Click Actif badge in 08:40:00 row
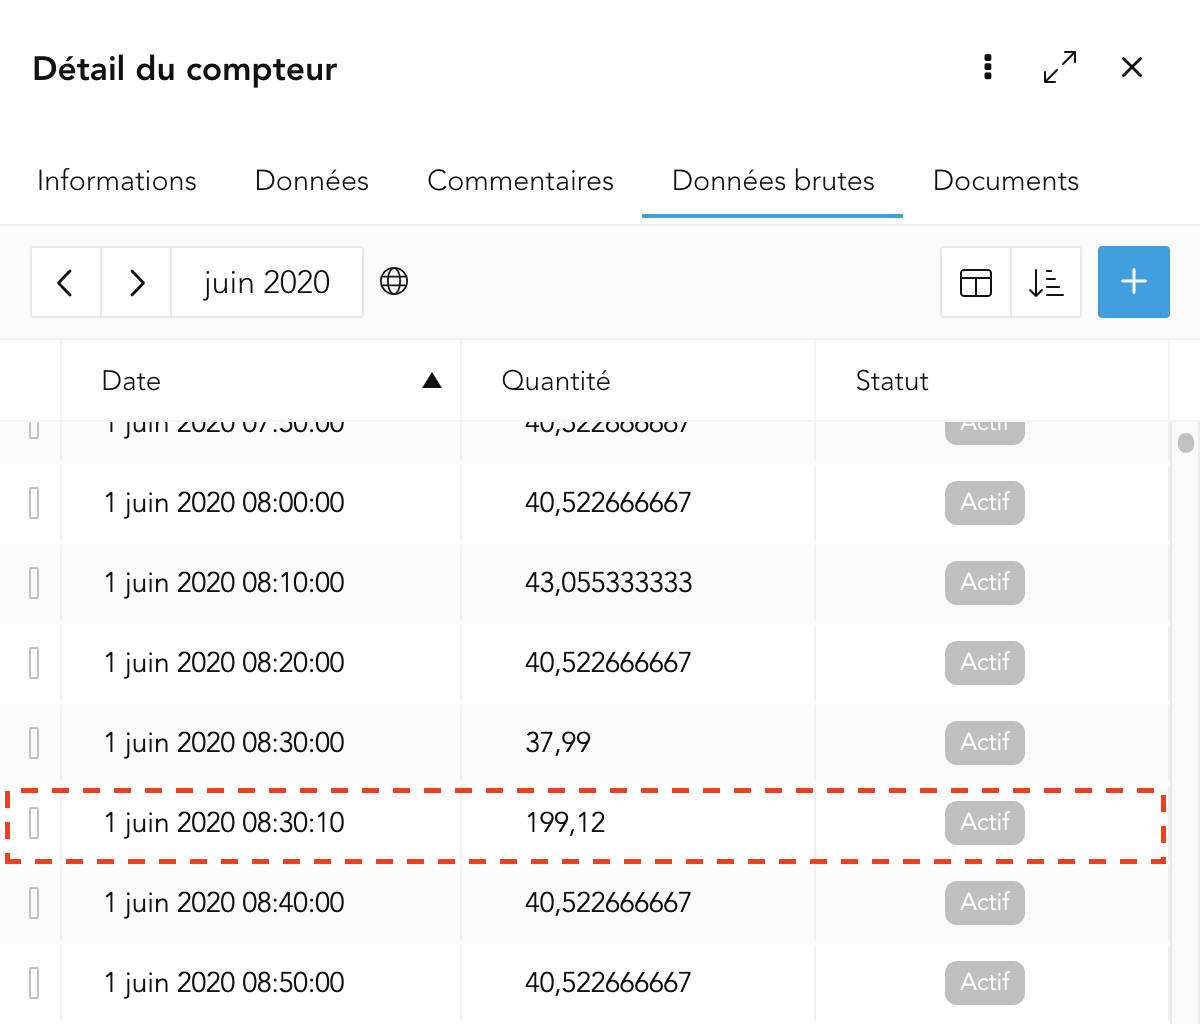This screenshot has height=1024, width=1200. click(985, 902)
